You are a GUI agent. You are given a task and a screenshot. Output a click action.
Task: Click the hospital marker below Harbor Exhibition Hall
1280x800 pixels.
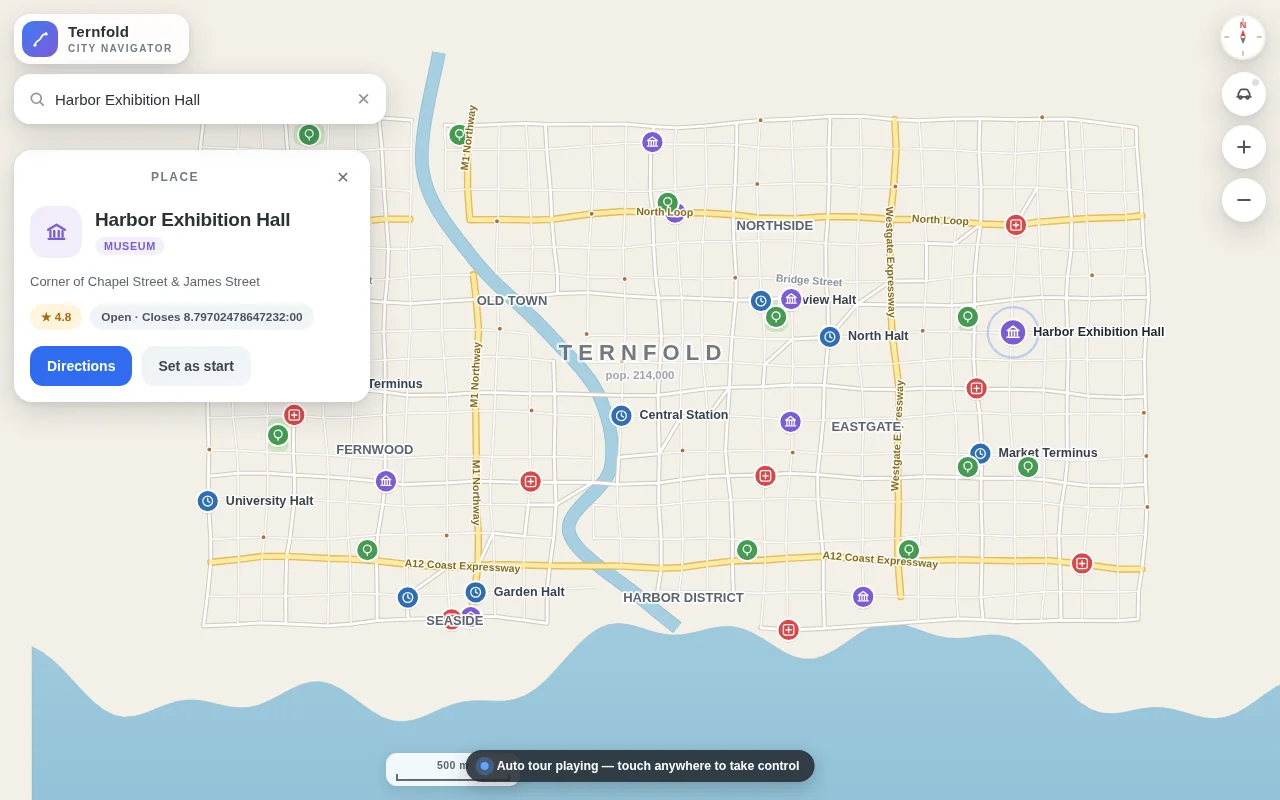pos(977,388)
